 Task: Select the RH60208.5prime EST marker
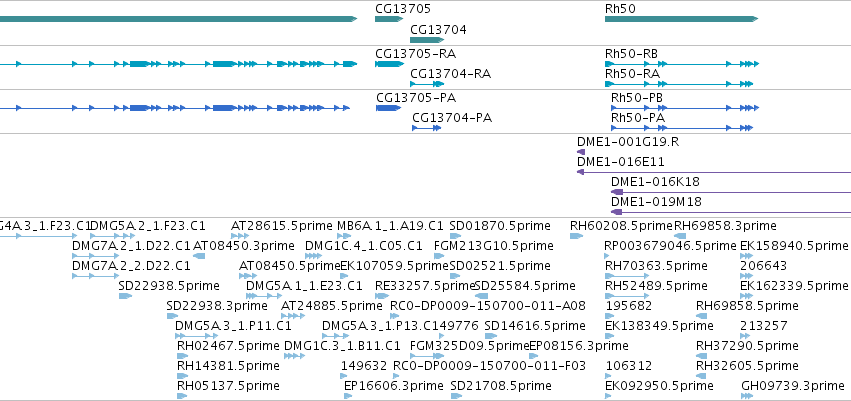coord(576,236)
